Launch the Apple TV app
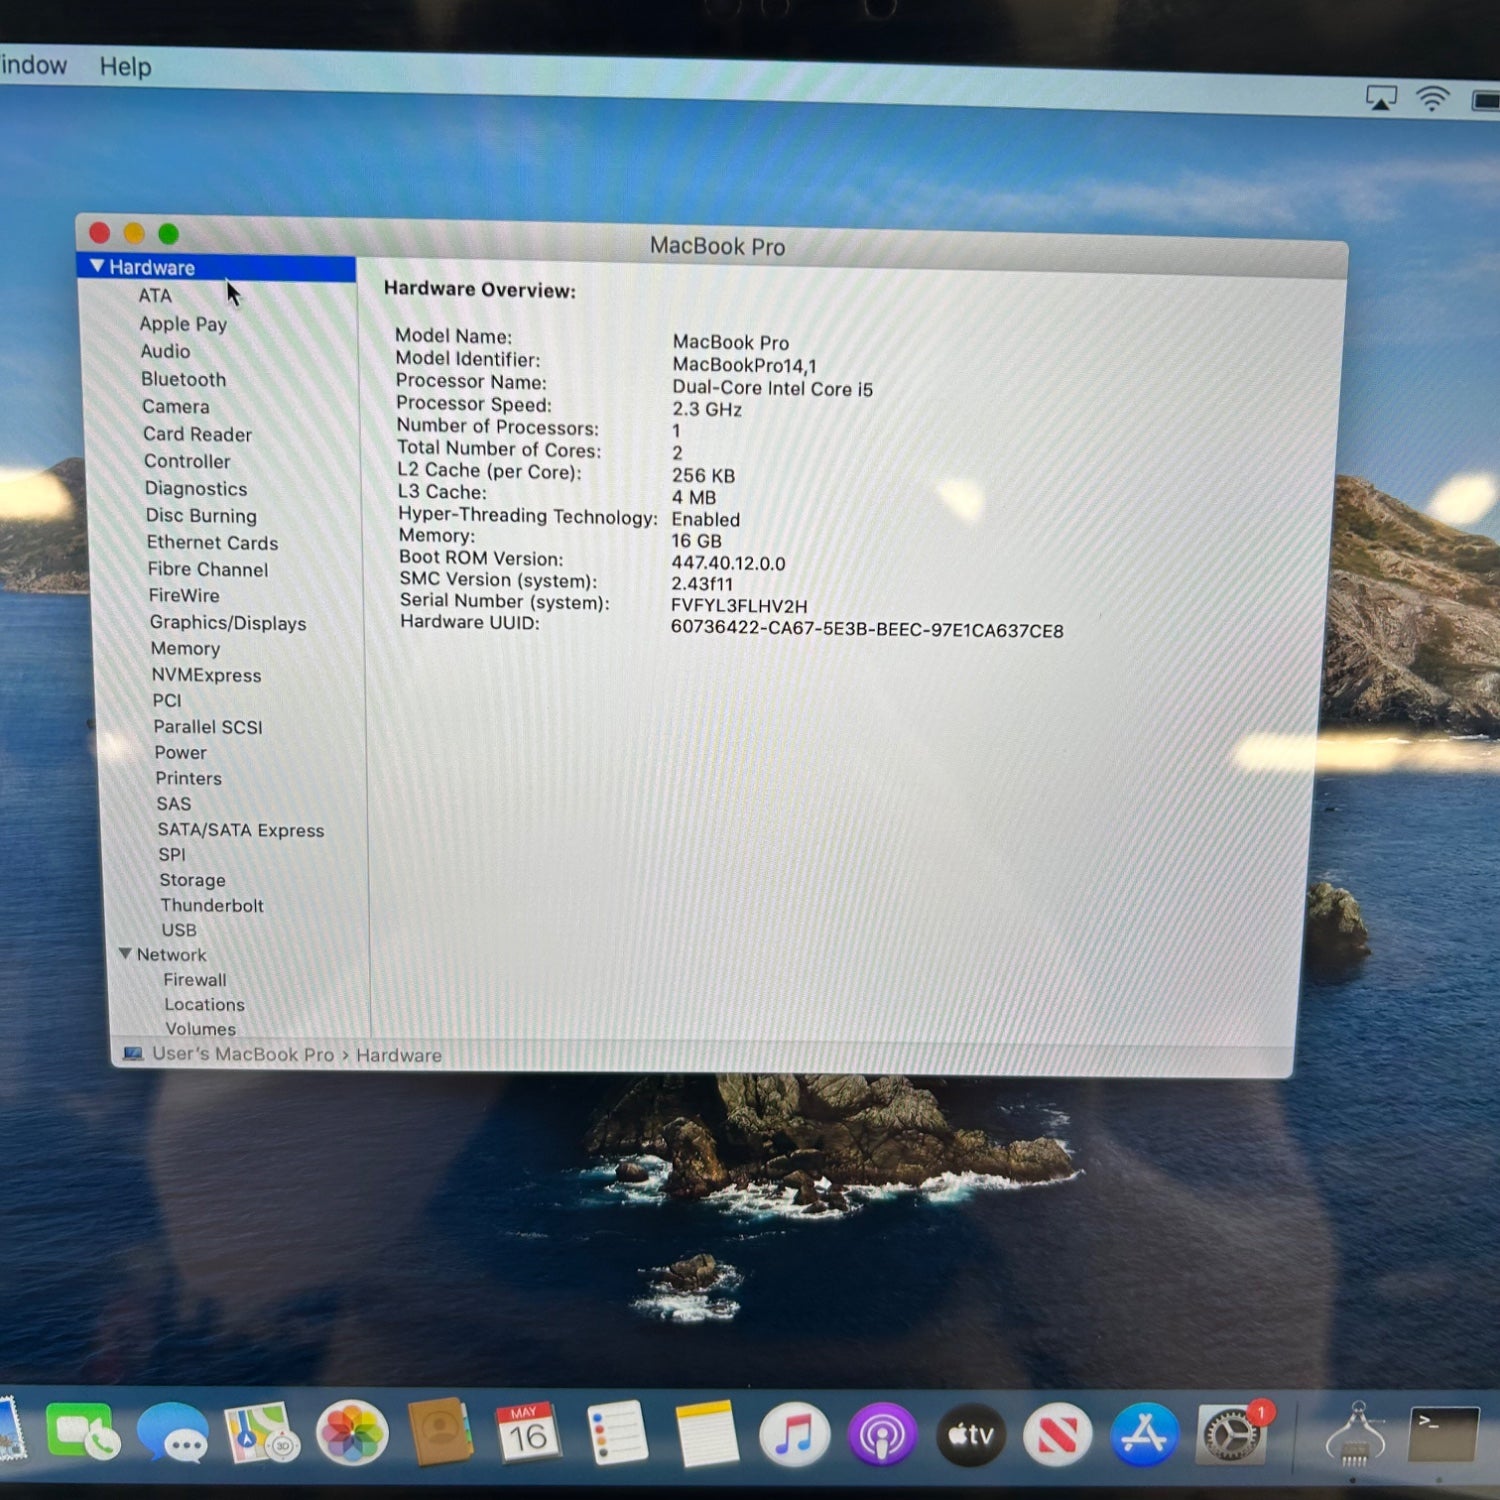The width and height of the screenshot is (1500, 1500). click(x=970, y=1436)
